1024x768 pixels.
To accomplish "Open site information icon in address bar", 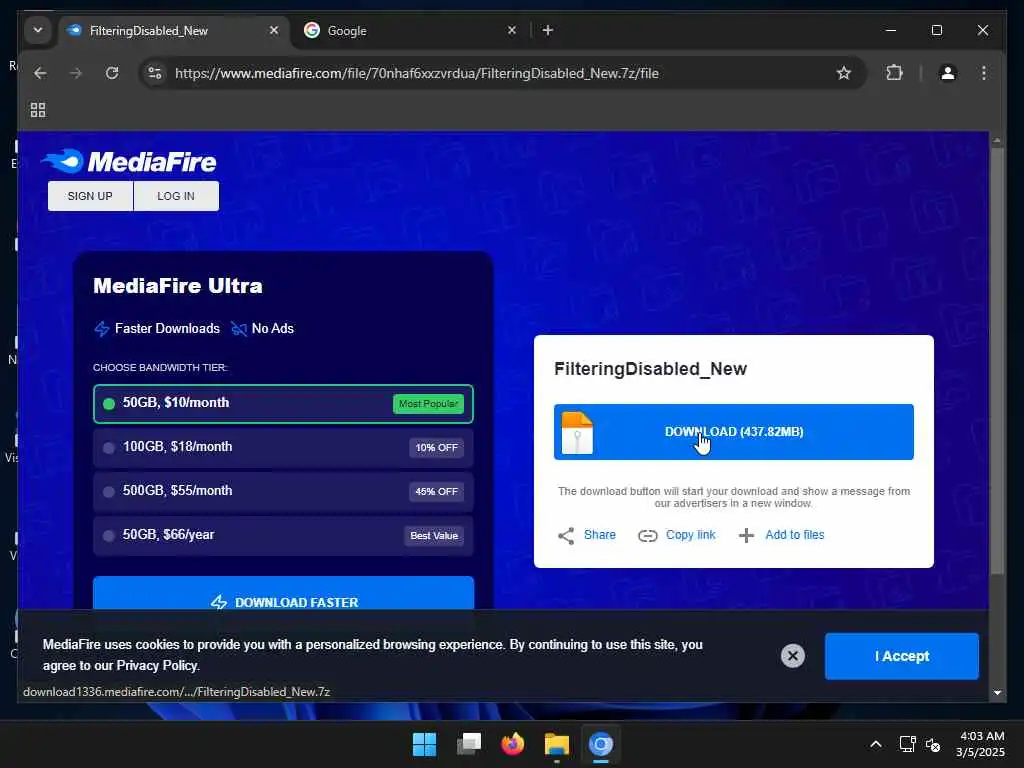I will tap(155, 73).
